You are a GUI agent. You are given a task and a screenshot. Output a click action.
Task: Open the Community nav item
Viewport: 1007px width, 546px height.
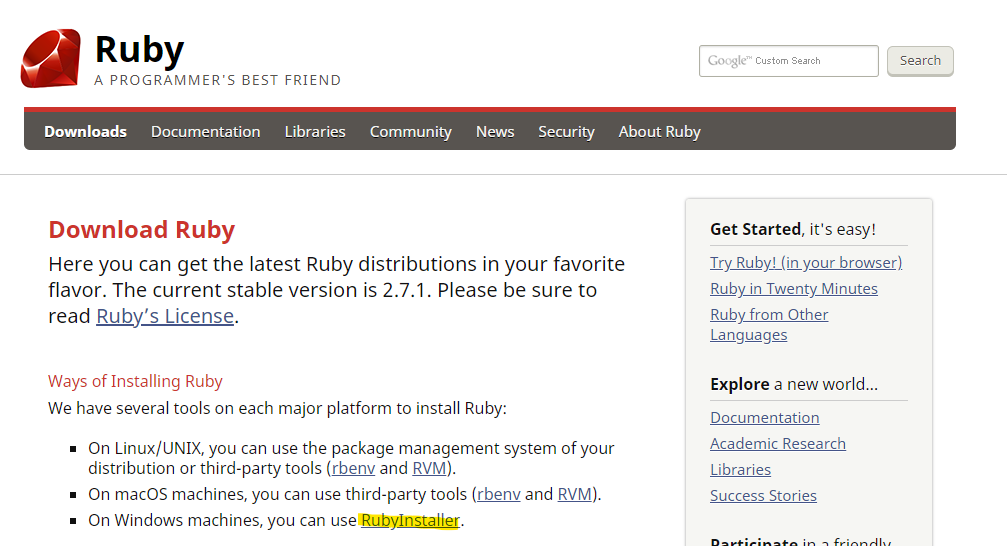tap(410, 132)
